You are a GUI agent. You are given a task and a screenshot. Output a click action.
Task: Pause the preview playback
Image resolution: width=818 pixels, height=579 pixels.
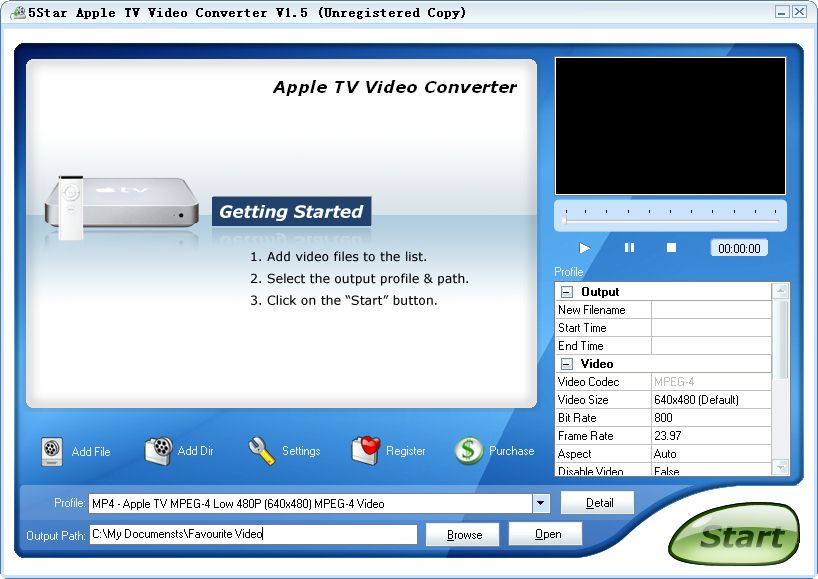click(629, 248)
